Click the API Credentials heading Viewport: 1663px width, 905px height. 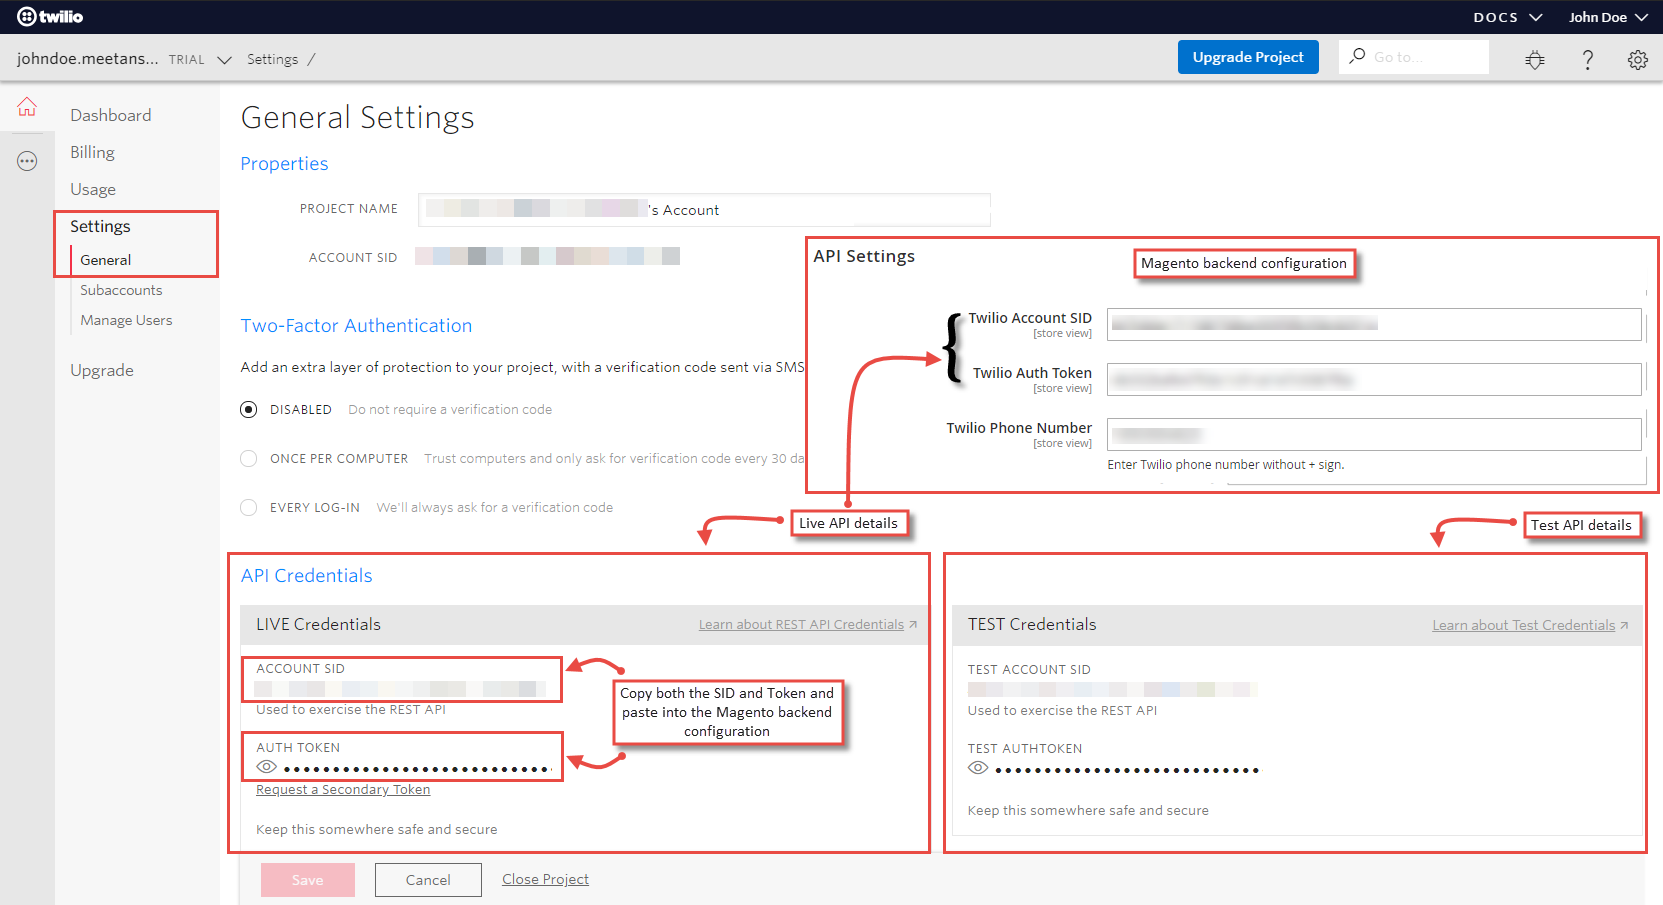pyautogui.click(x=306, y=575)
